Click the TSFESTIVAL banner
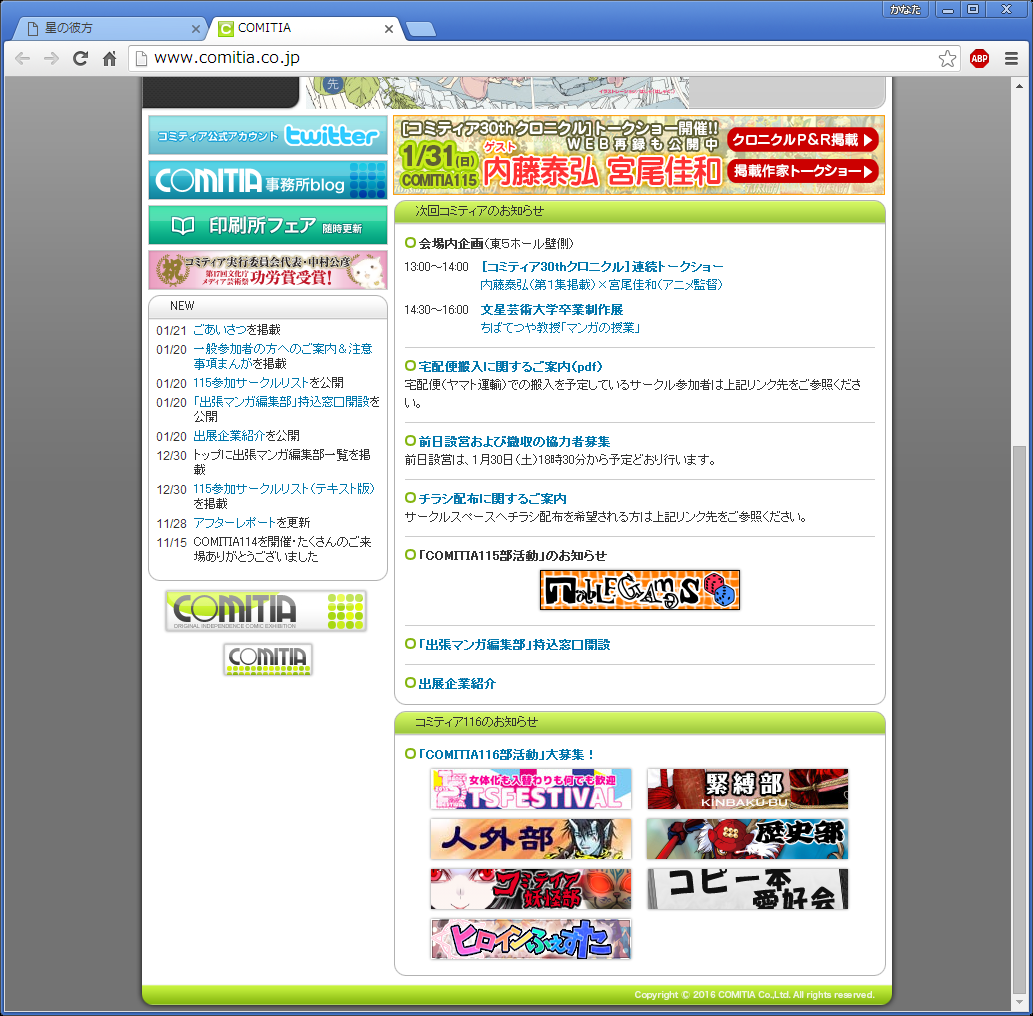 pos(530,789)
